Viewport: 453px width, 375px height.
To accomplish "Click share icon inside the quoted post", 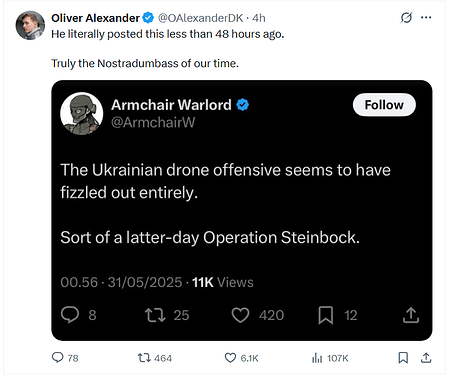I will point(411,315).
